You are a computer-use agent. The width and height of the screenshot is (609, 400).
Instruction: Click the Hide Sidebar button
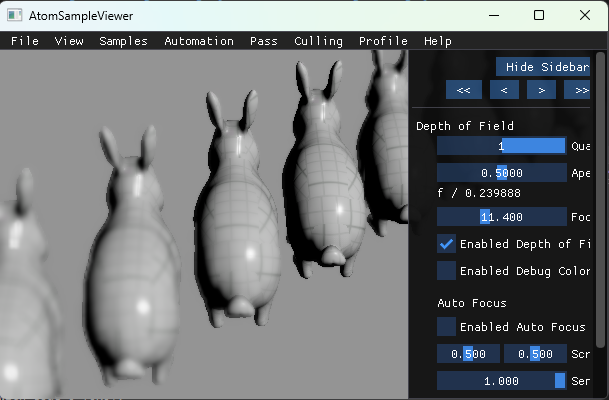[543, 66]
